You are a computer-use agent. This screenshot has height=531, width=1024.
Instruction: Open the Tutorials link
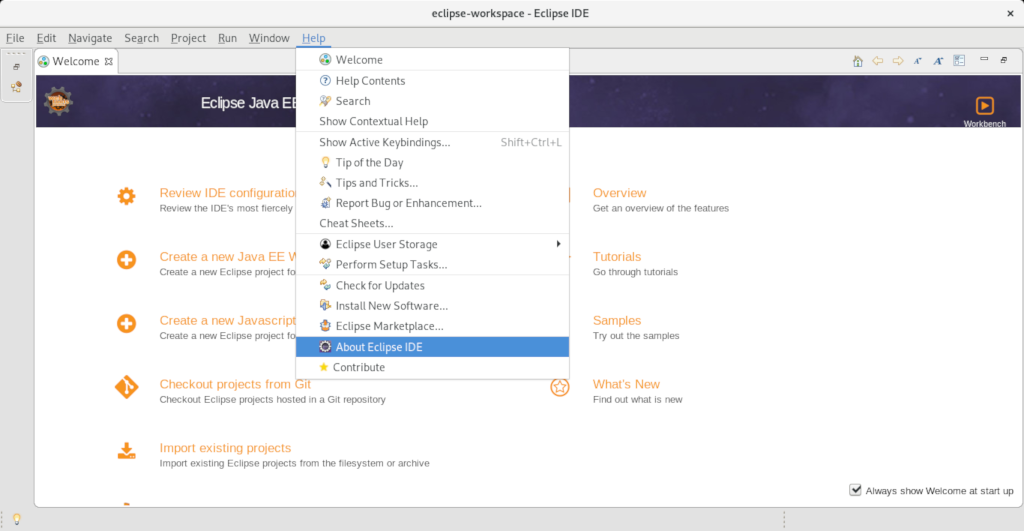pyautogui.click(x=616, y=257)
